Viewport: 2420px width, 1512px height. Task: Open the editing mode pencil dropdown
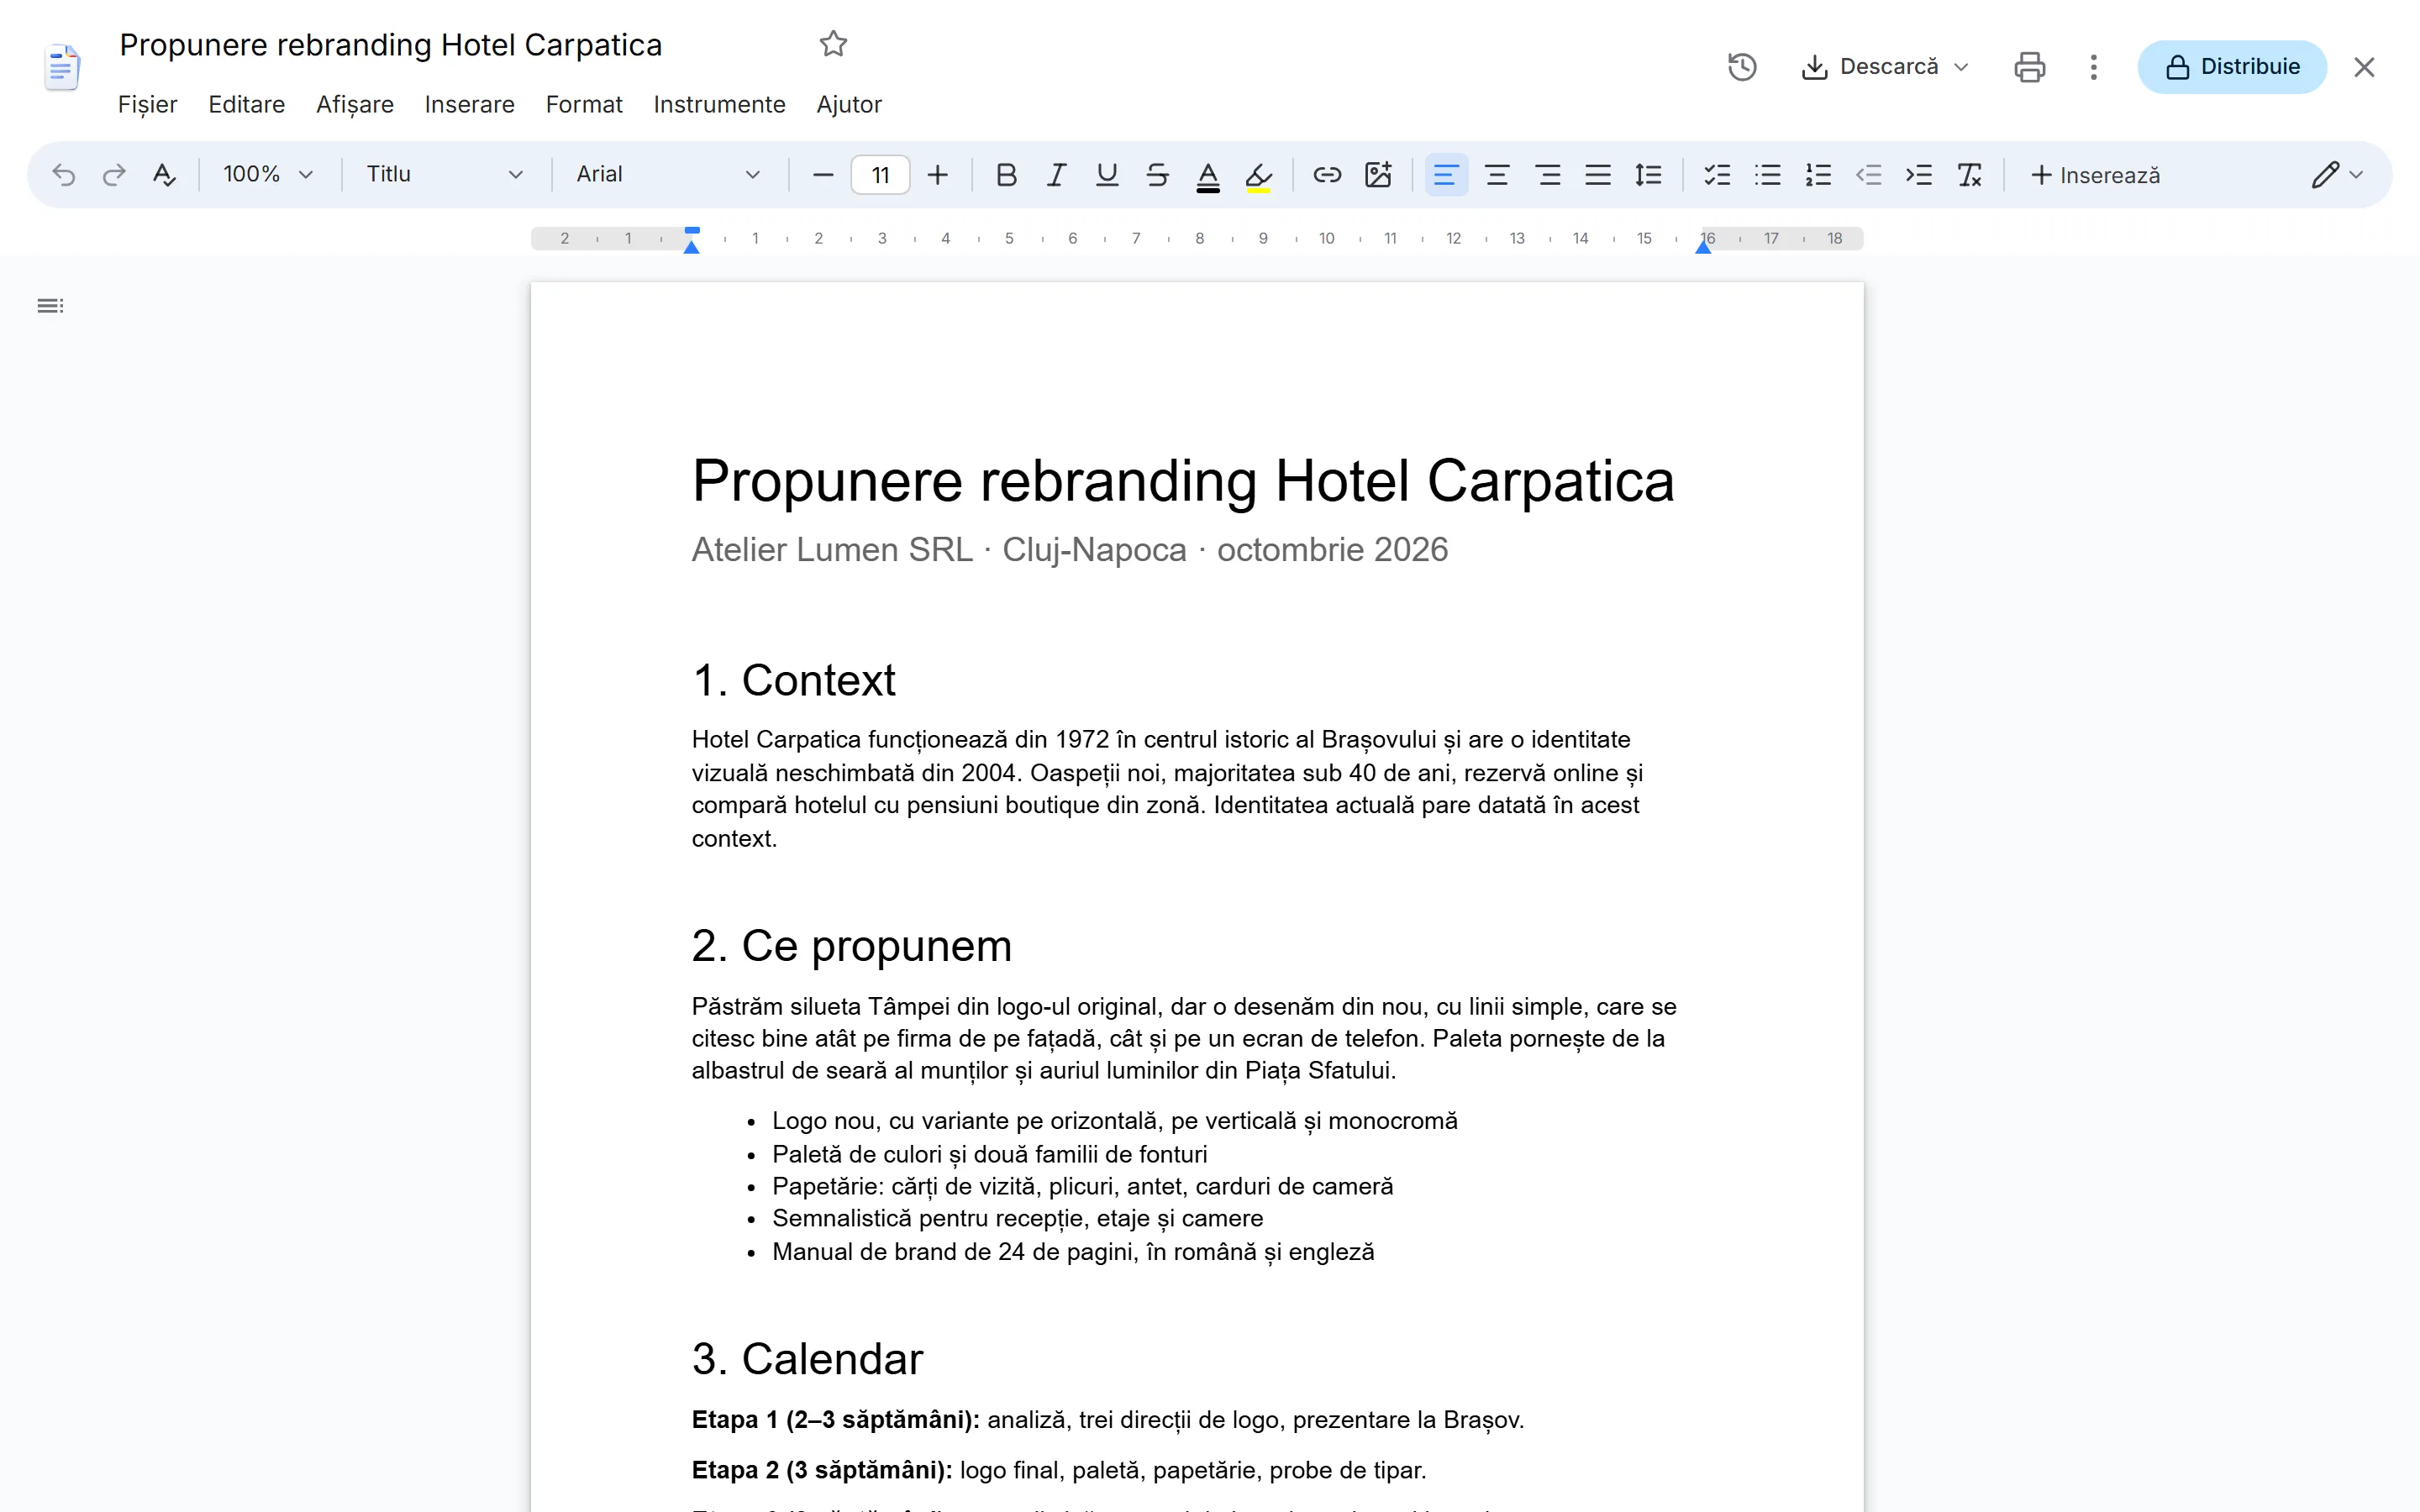point(2337,175)
